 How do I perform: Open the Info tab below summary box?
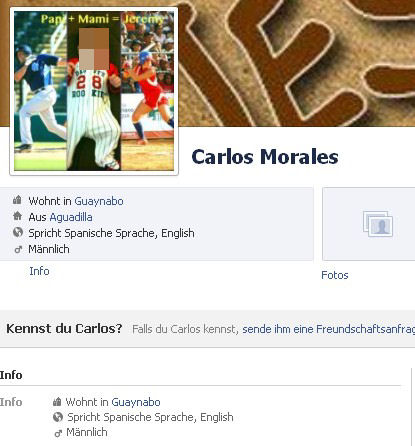[39, 271]
